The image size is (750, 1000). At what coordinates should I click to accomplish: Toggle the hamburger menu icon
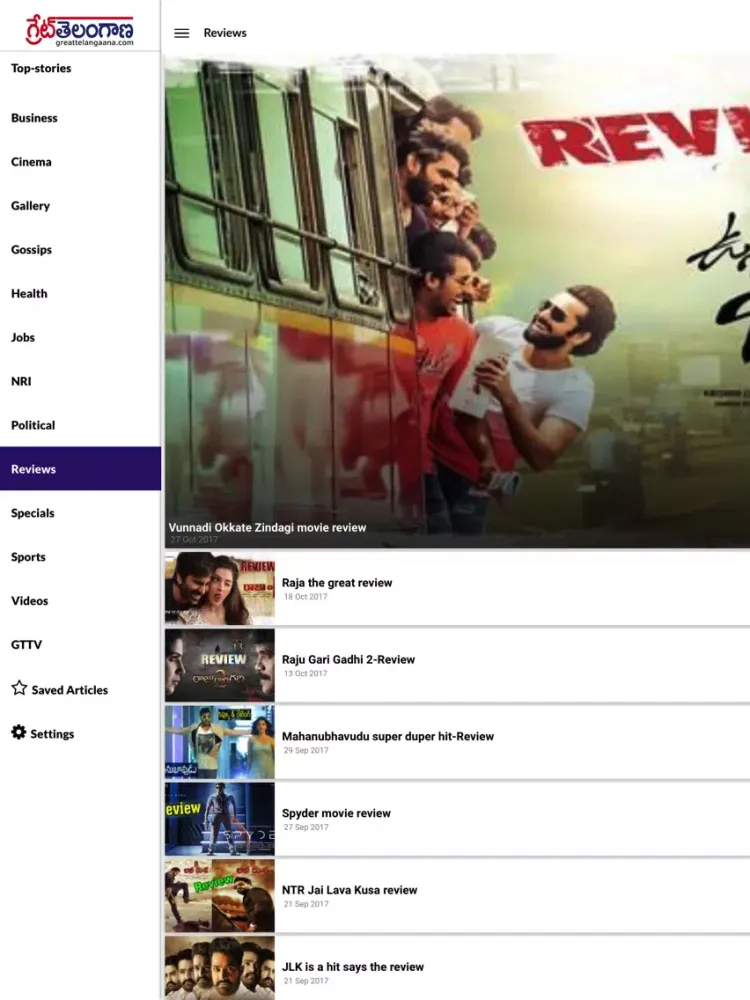point(182,33)
